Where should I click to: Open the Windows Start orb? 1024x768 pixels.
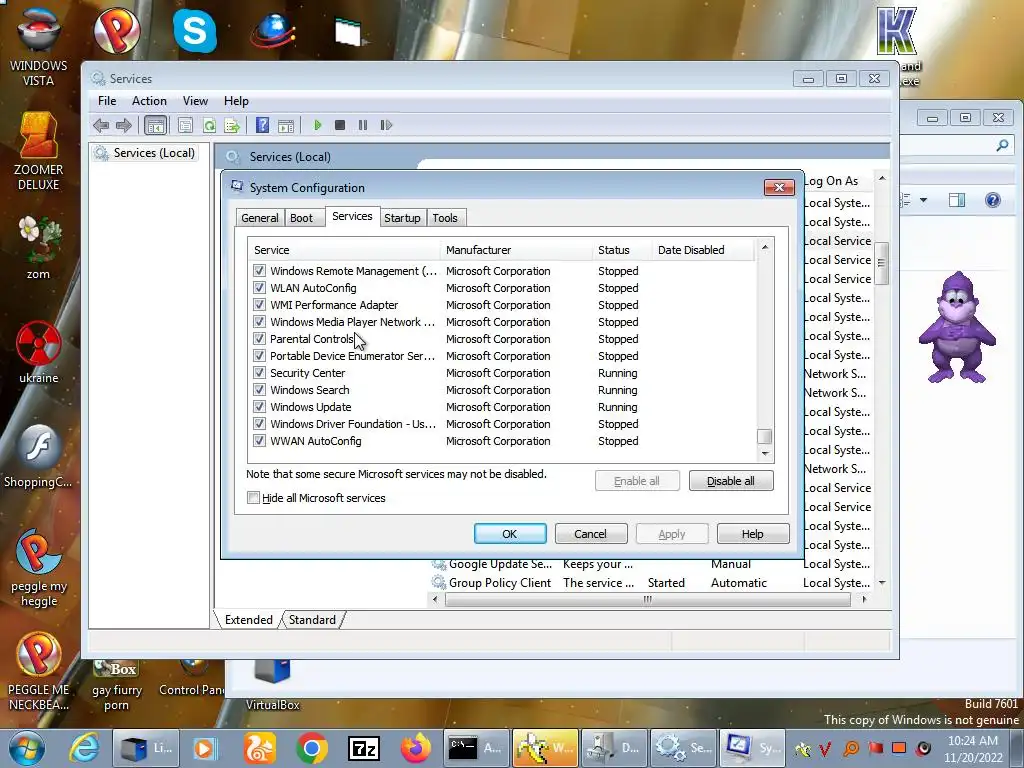pyautogui.click(x=27, y=748)
